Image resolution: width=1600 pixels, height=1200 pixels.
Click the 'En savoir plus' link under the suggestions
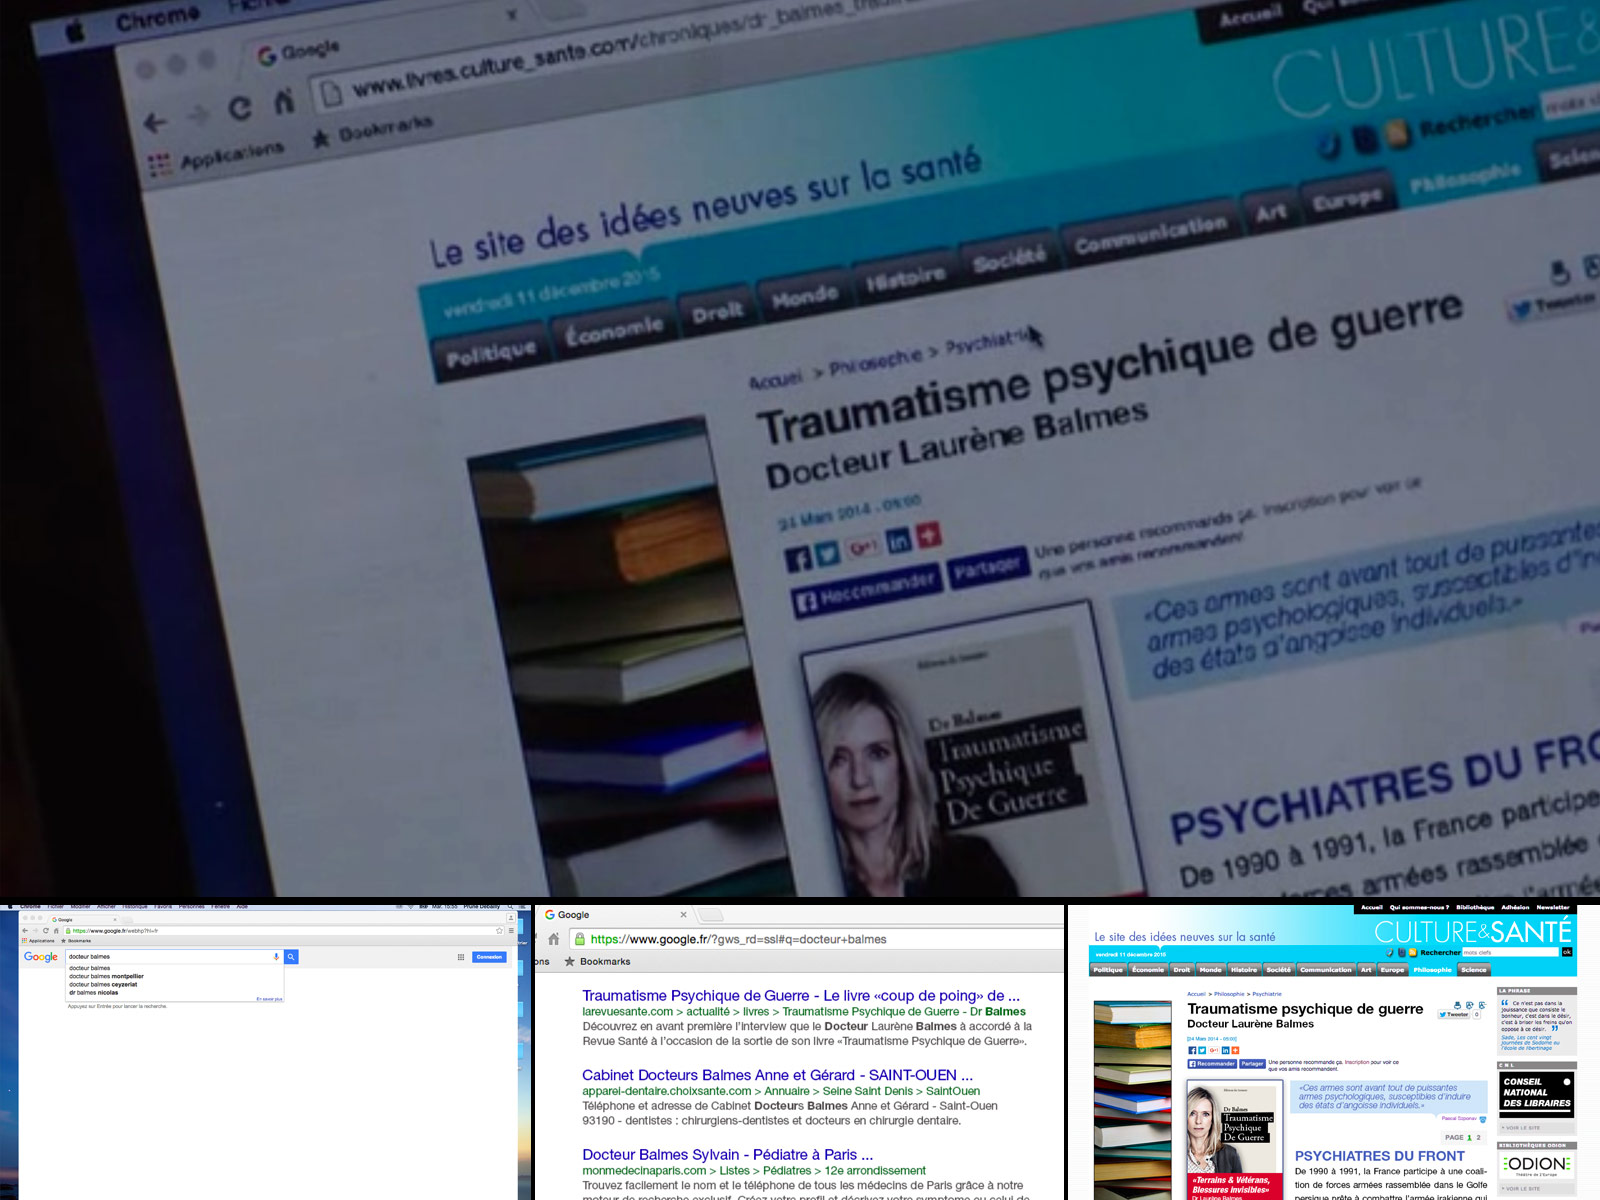[269, 999]
